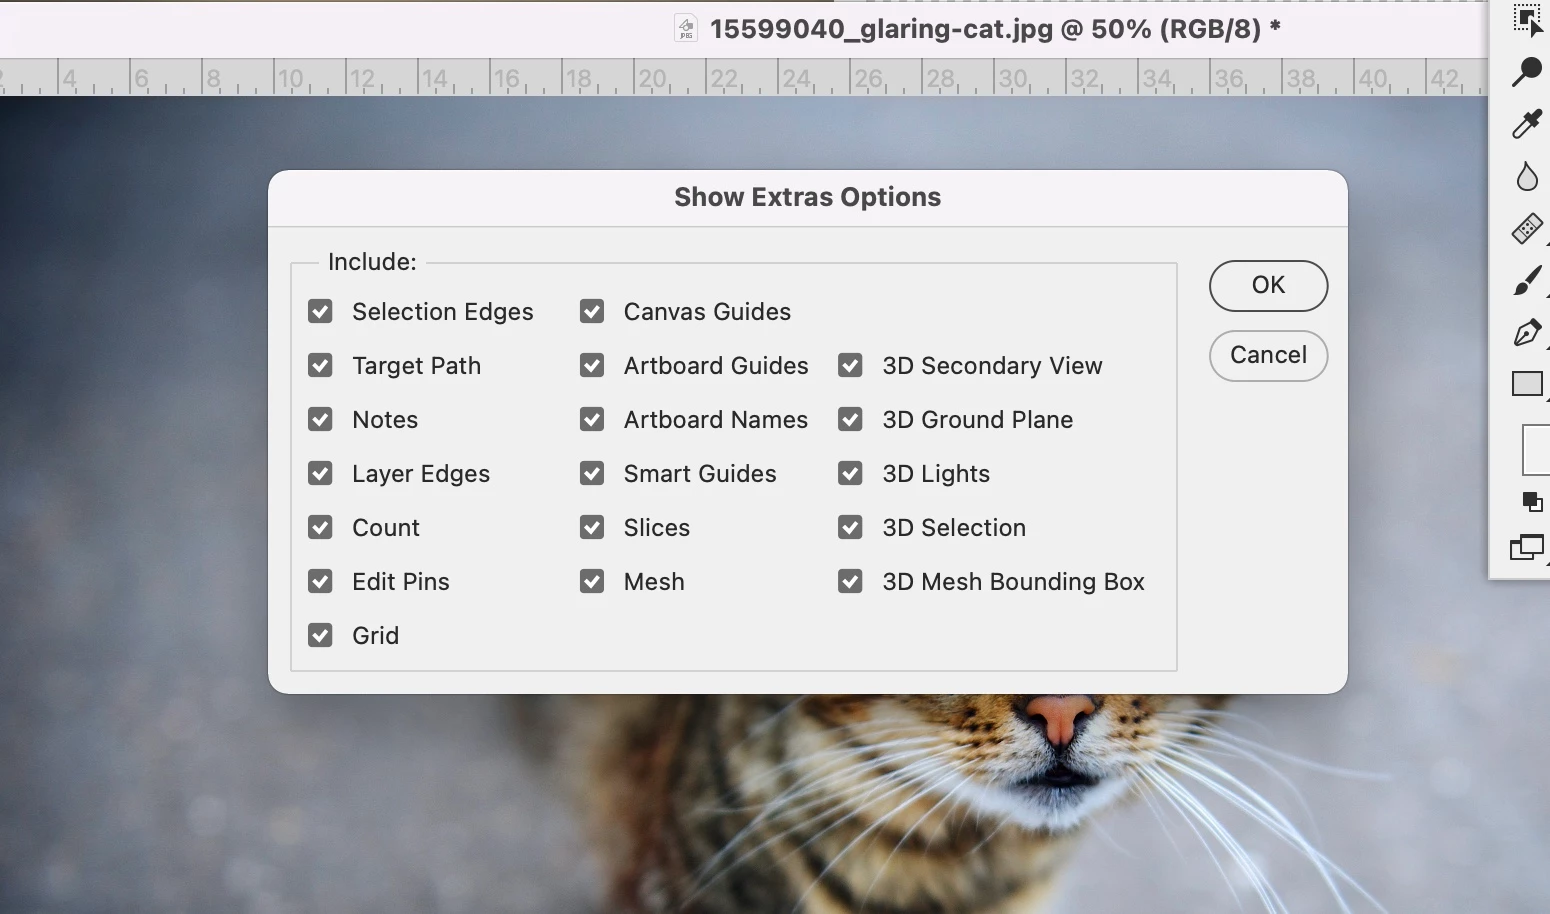Screen dimensions: 1550x914
Task: Toggle the Edit Pins checkbox
Action: tap(320, 582)
